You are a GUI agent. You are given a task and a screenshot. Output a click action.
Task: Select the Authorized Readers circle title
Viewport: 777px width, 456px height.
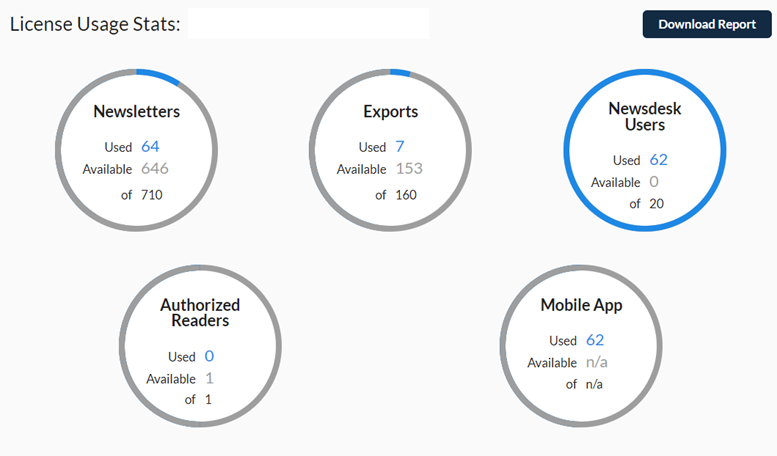click(x=200, y=312)
